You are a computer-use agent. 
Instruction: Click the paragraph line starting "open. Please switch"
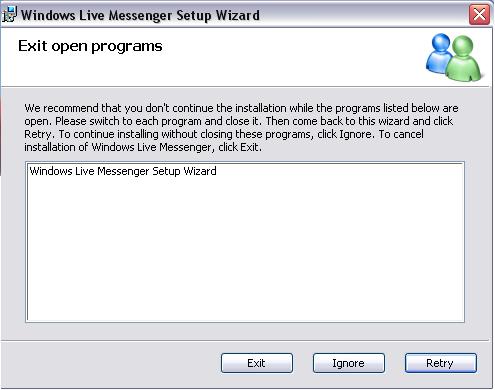tap(239, 121)
